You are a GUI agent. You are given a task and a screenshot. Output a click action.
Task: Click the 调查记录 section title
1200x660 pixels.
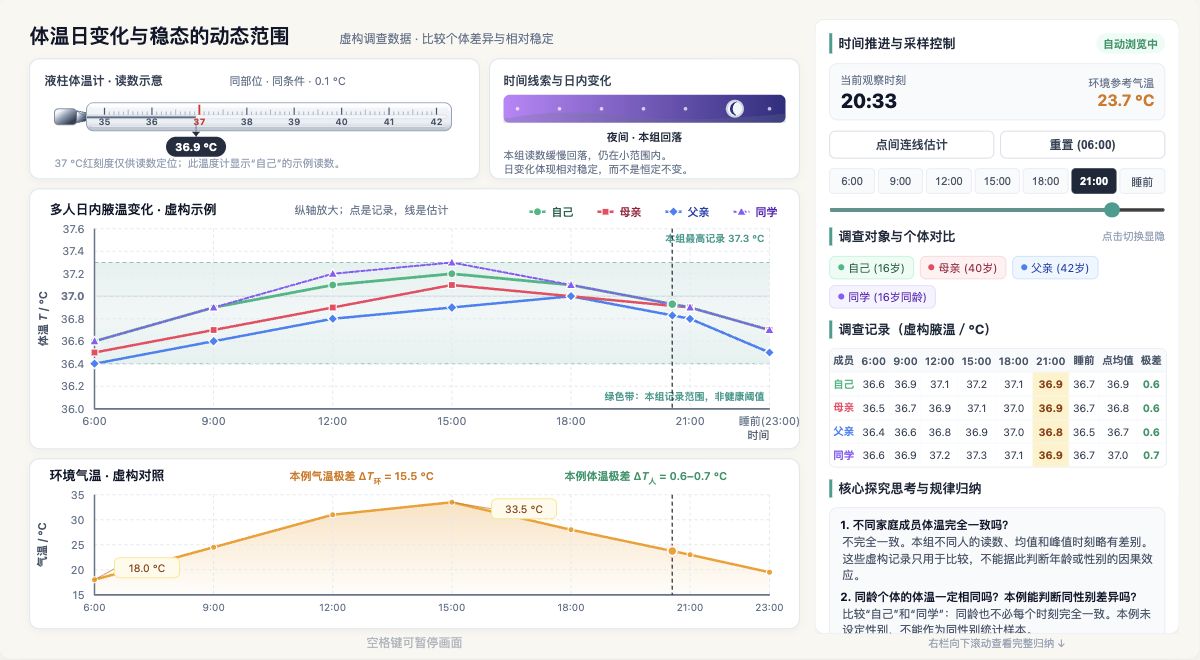pyautogui.click(x=914, y=329)
